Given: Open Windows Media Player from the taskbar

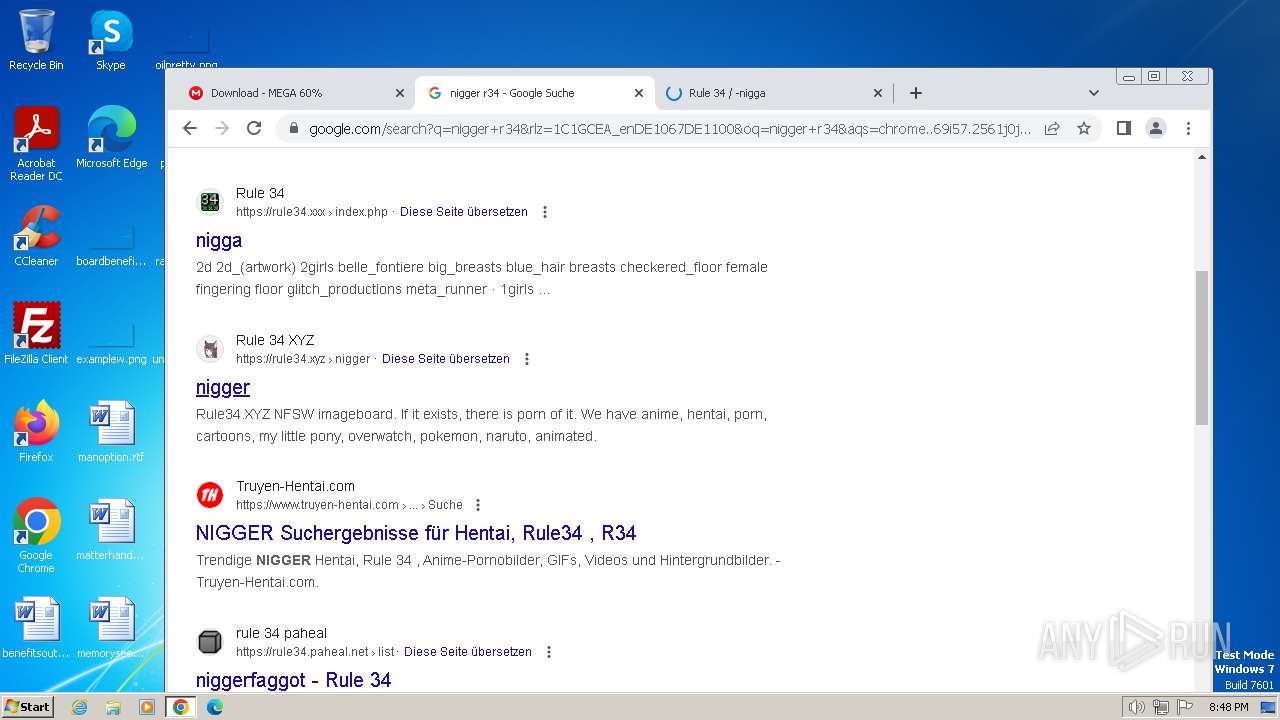Looking at the screenshot, I should (x=147, y=707).
